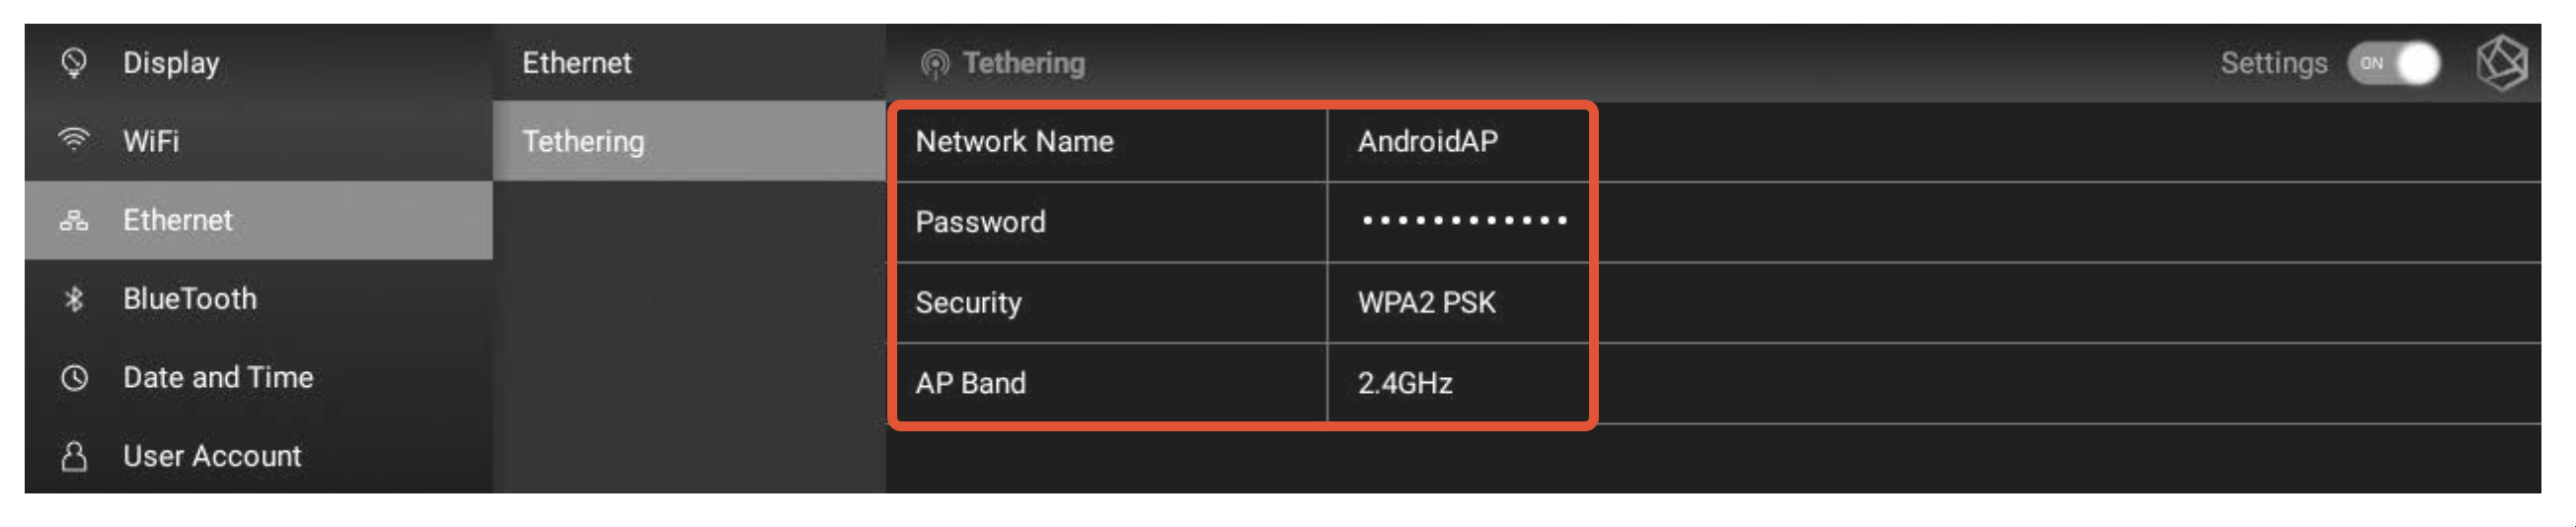Open the Security WPA2 PSK selector
The image size is (2576, 527).
click(x=1458, y=302)
